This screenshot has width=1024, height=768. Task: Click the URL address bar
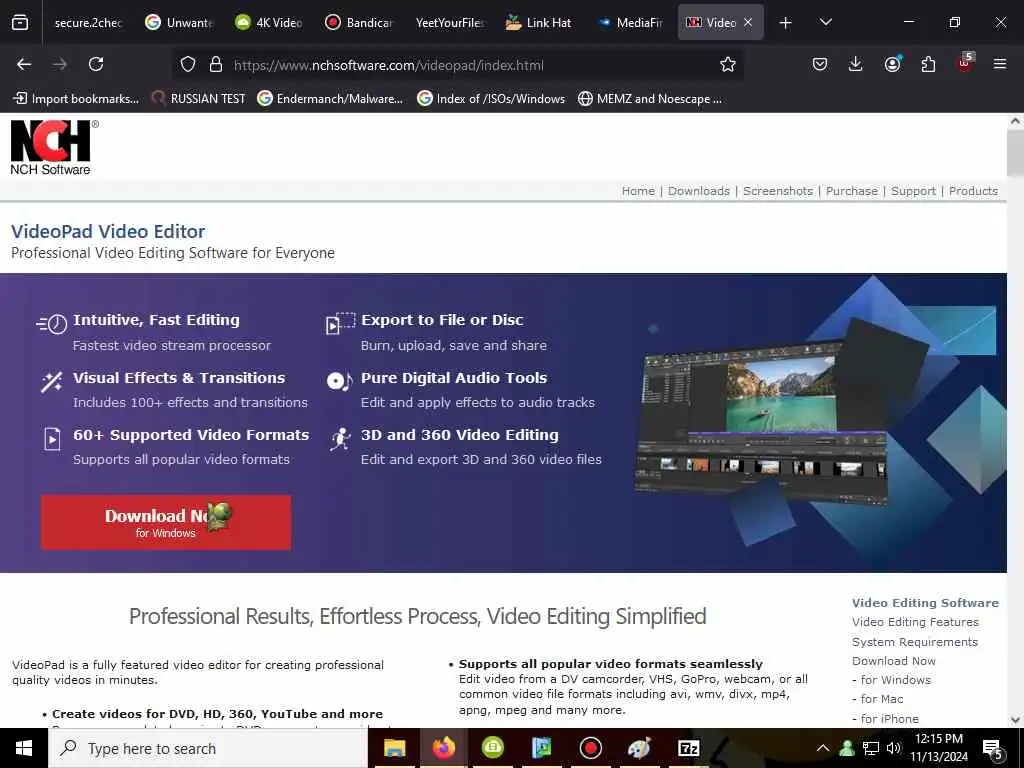(x=457, y=65)
